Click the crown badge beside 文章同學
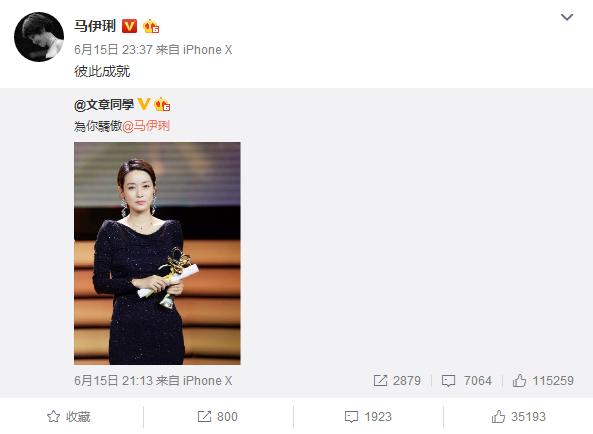 (x=162, y=105)
